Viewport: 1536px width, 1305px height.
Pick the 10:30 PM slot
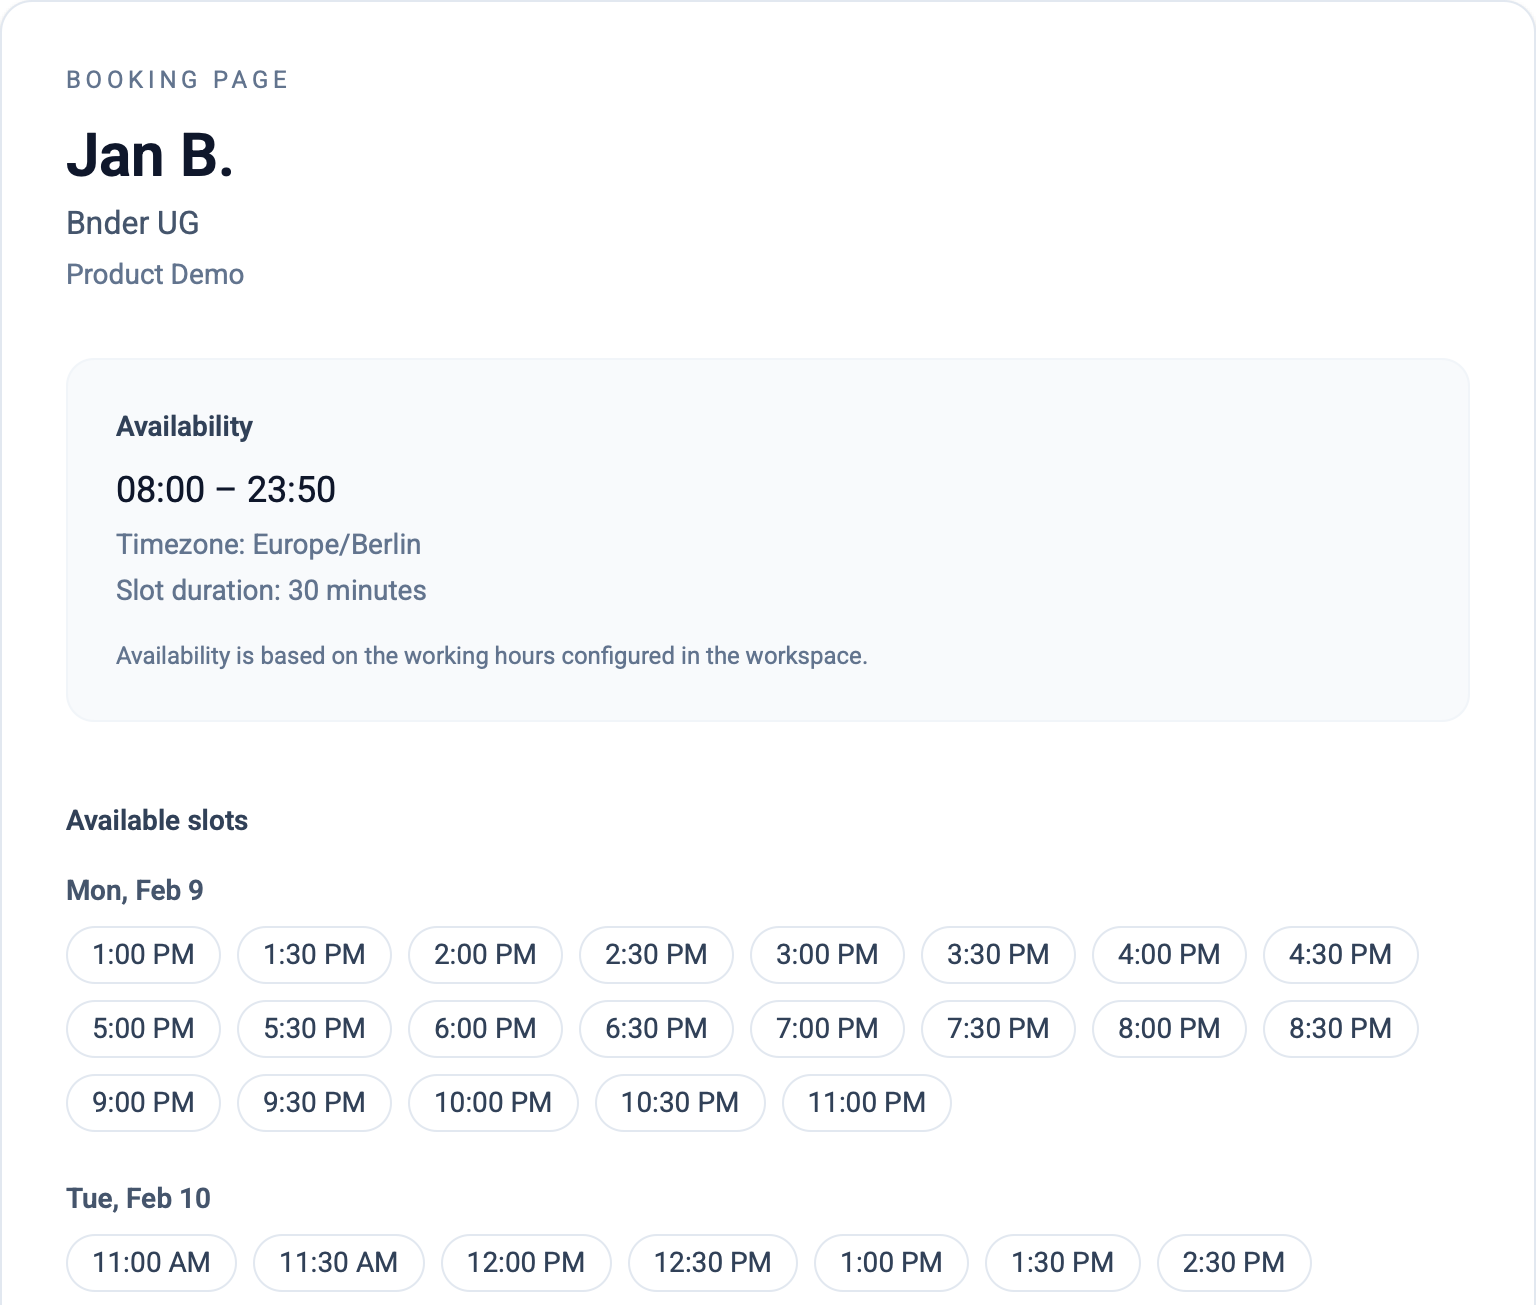point(680,1102)
